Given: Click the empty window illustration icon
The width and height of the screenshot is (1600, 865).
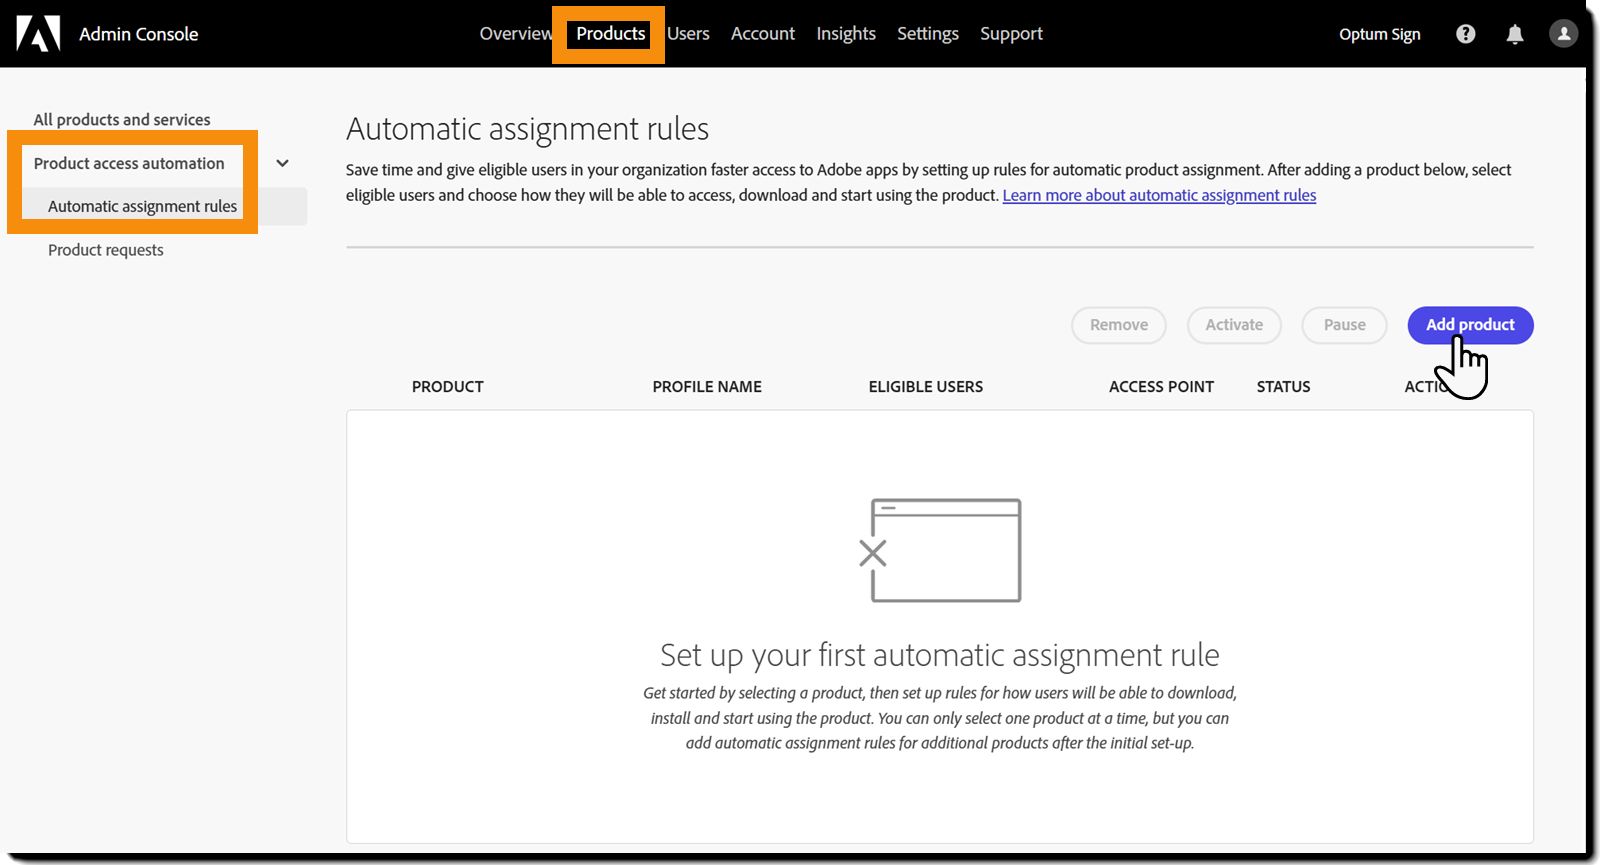Looking at the screenshot, I should point(941,550).
